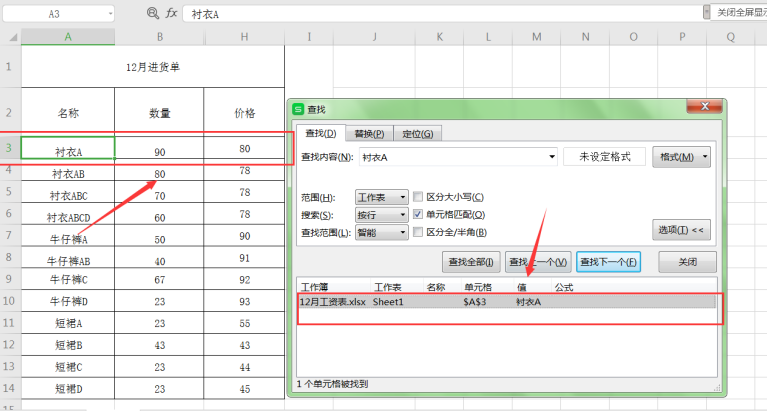
Task: Select quantity cell 67 in row 9
Action: click(159, 279)
